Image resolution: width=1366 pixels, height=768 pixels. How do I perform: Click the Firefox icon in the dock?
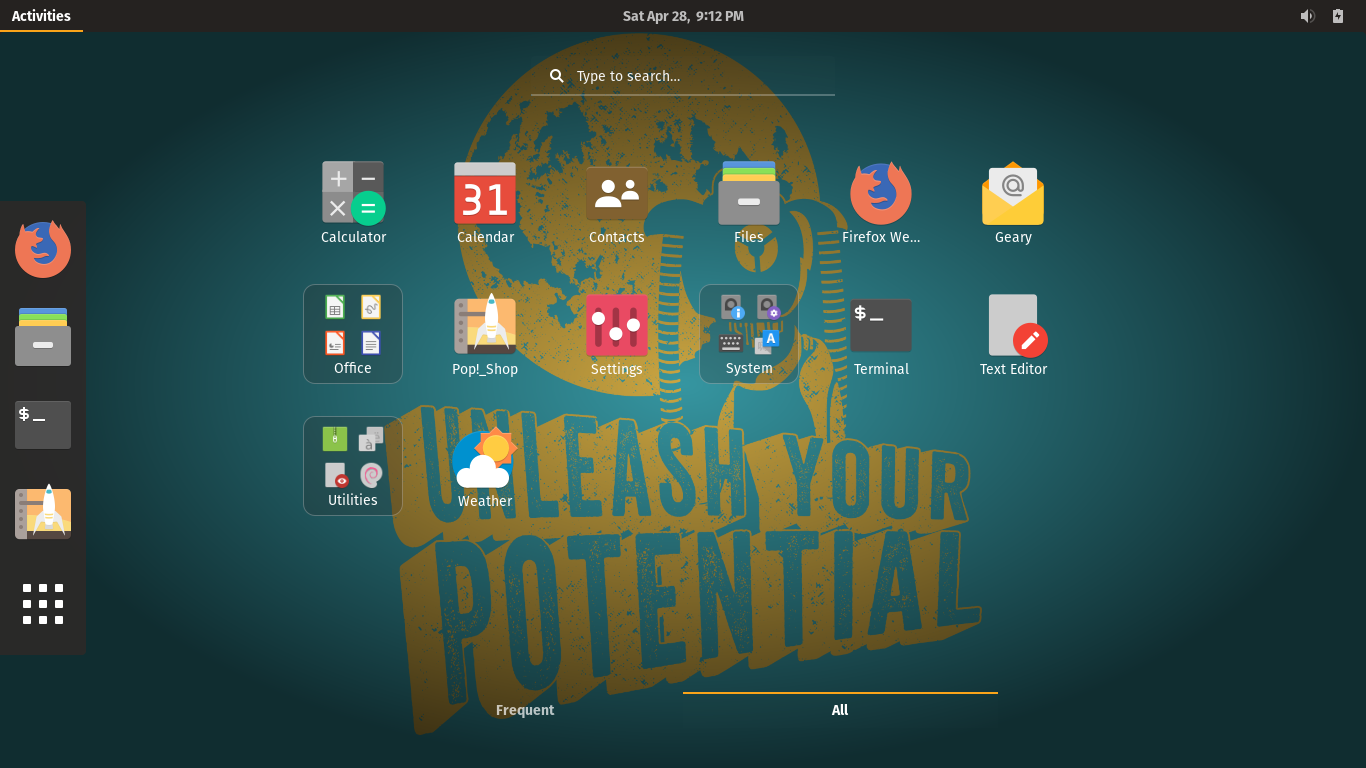click(x=43, y=250)
